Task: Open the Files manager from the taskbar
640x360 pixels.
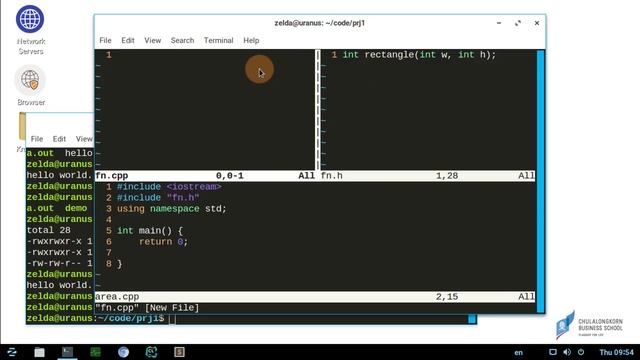Action: pyautogui.click(x=39, y=352)
